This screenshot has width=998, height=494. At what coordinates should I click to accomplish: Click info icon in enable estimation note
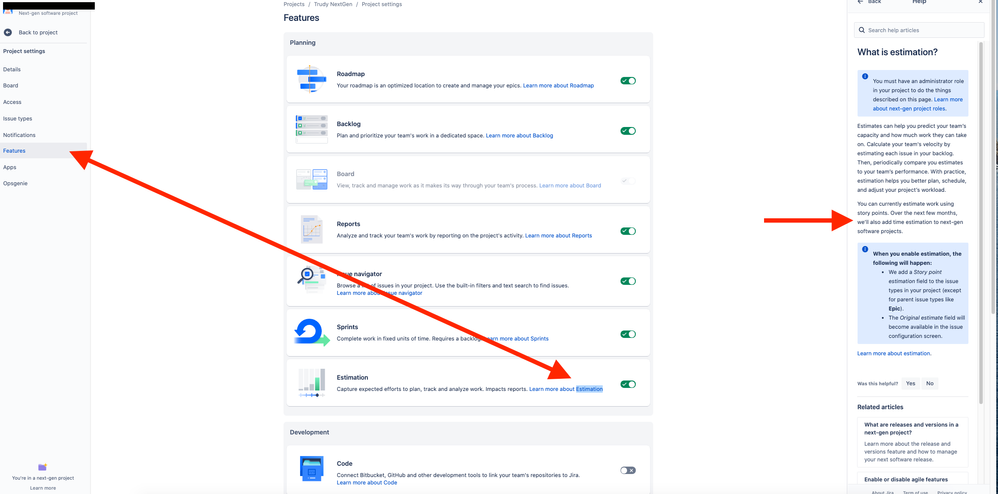865,250
